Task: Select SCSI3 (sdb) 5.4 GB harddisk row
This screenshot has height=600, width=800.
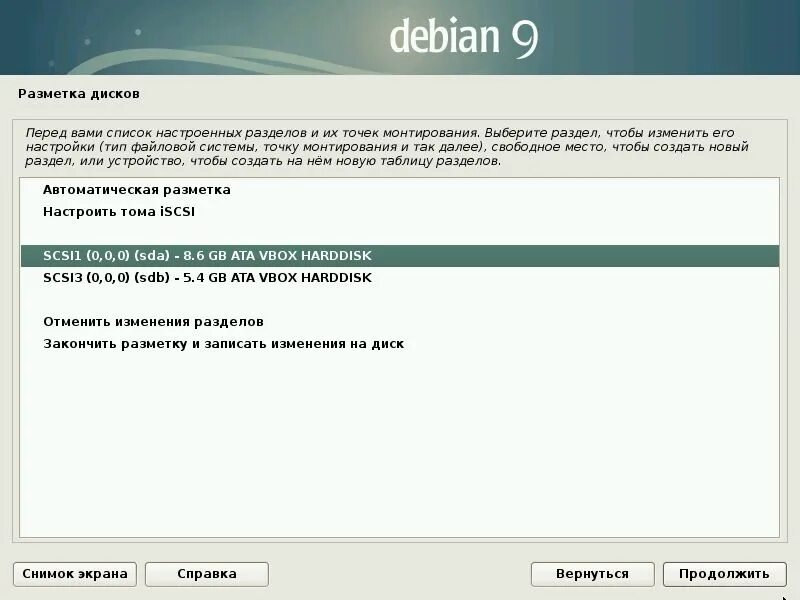Action: coord(399,278)
